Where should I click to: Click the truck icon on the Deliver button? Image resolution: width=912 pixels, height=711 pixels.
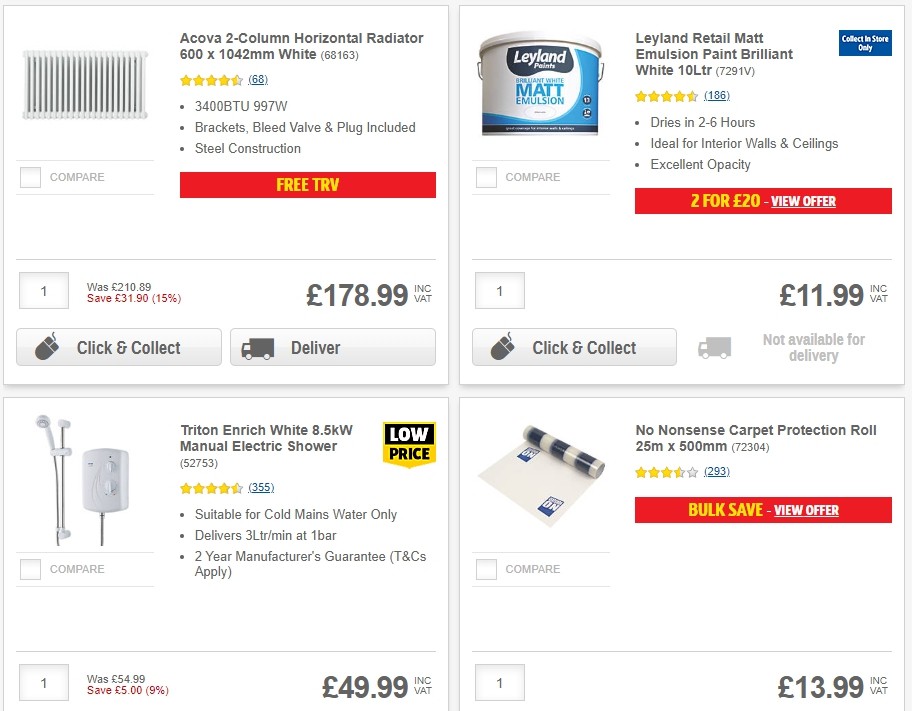257,347
